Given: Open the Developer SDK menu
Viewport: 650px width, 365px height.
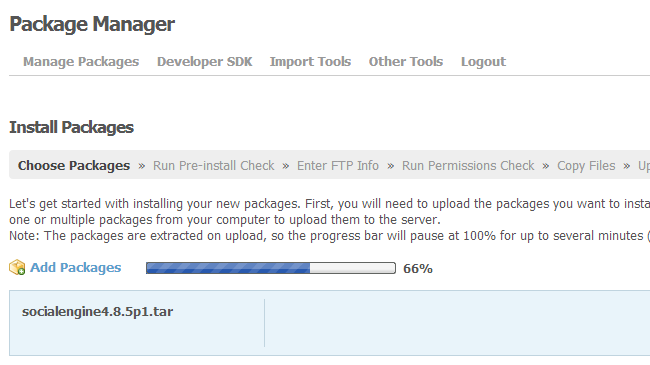Looking at the screenshot, I should pyautogui.click(x=205, y=62).
